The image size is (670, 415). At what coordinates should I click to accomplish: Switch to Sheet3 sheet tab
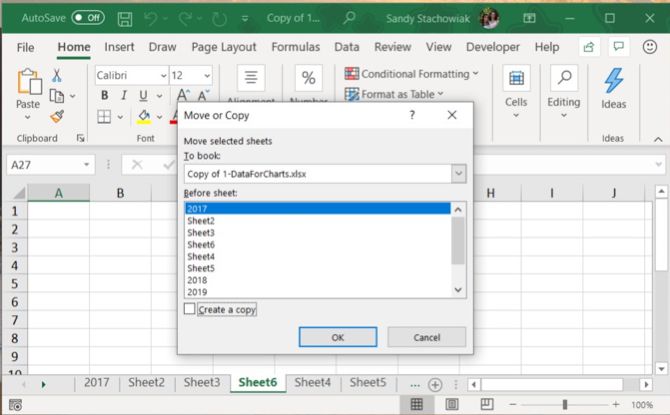(x=202, y=382)
